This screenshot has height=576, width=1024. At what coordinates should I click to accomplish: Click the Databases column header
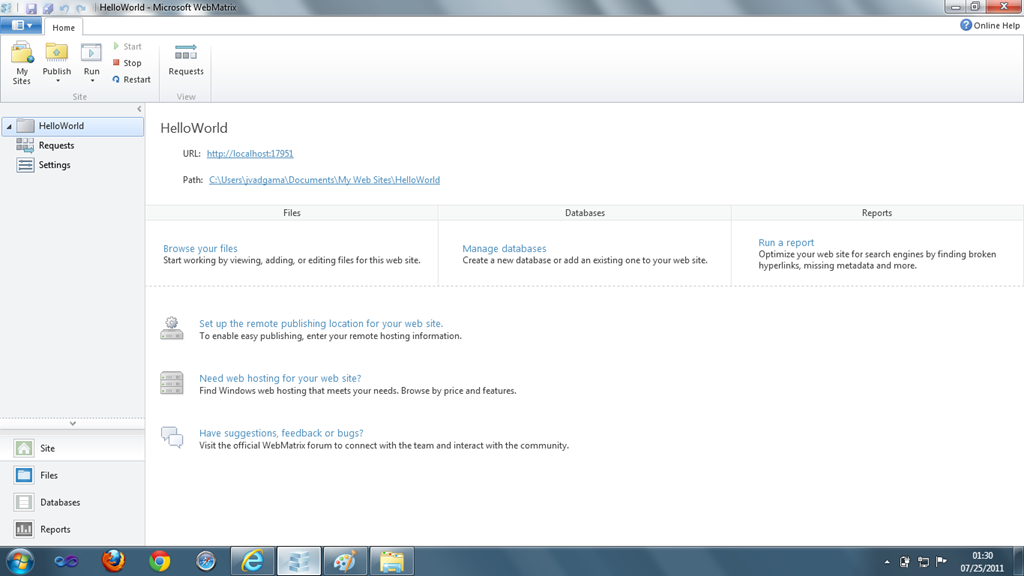click(x=584, y=213)
